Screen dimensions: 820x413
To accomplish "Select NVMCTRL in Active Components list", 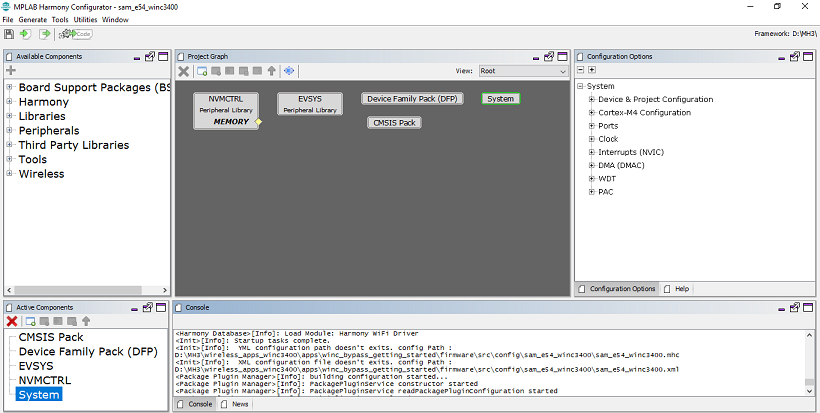I will tap(44, 380).
